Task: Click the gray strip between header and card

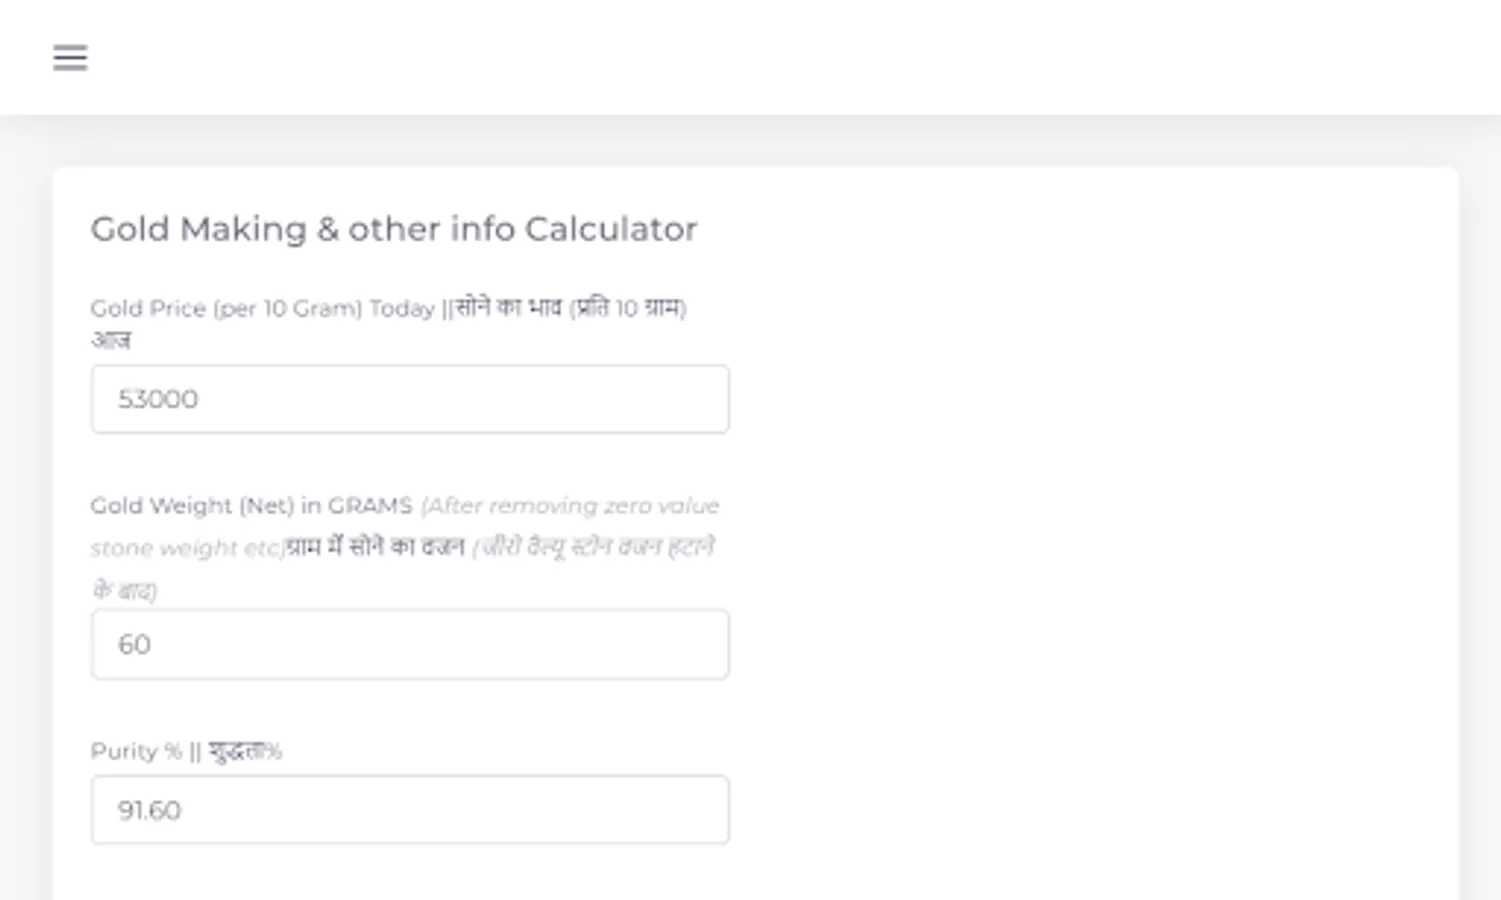Action: coord(750,142)
